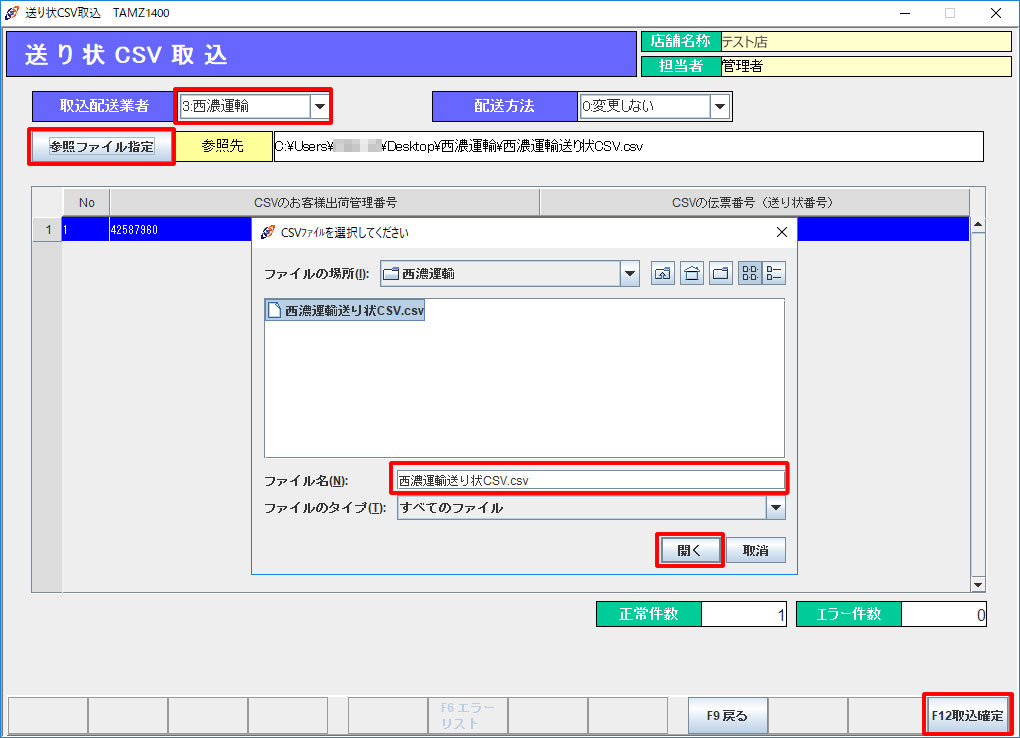Click the 参照ファイル指定 button
The width and height of the screenshot is (1020, 738).
tap(101, 146)
